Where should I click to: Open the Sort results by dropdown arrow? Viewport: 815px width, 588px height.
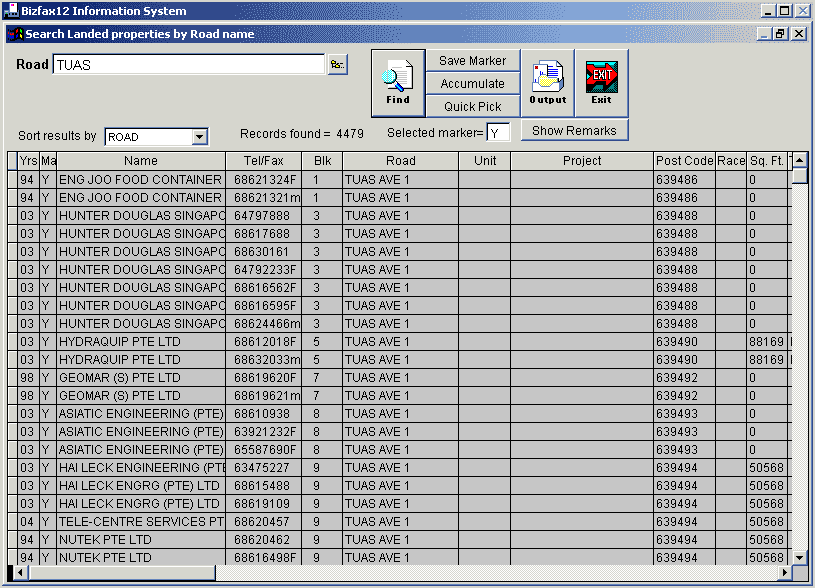coord(200,137)
